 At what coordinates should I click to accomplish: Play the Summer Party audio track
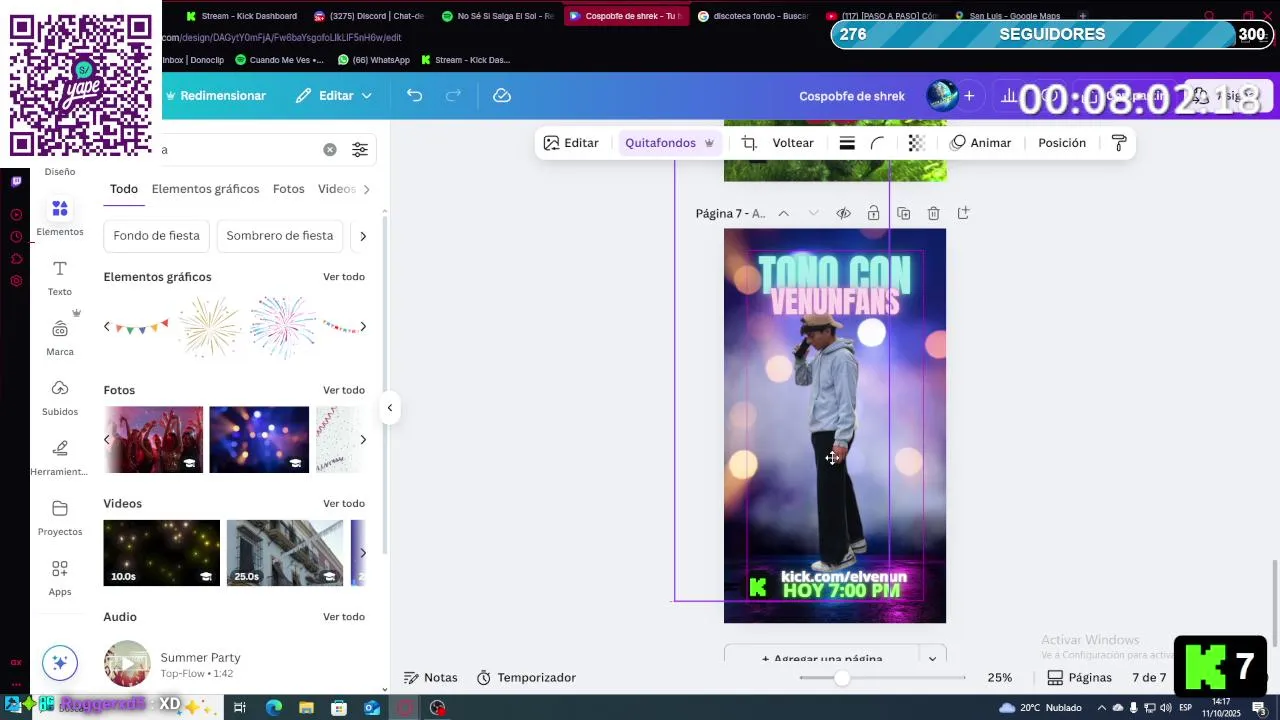click(x=127, y=664)
